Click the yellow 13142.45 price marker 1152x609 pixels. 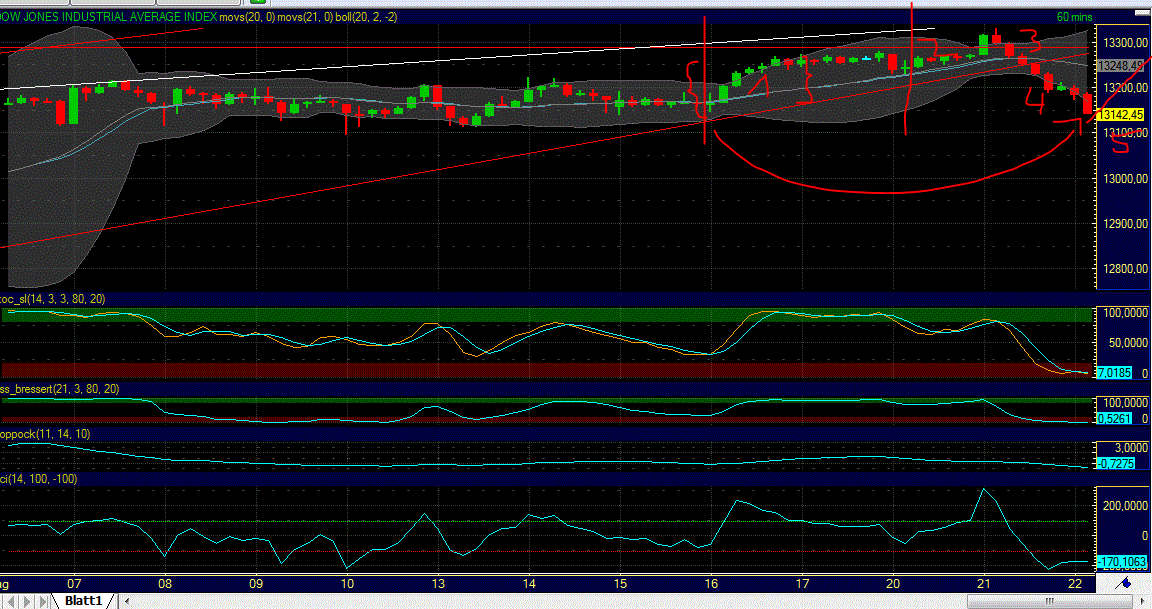(1118, 115)
